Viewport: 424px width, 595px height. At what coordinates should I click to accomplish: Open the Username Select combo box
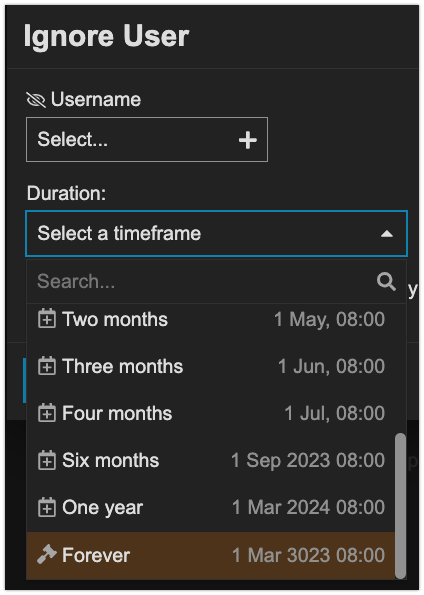click(147, 140)
